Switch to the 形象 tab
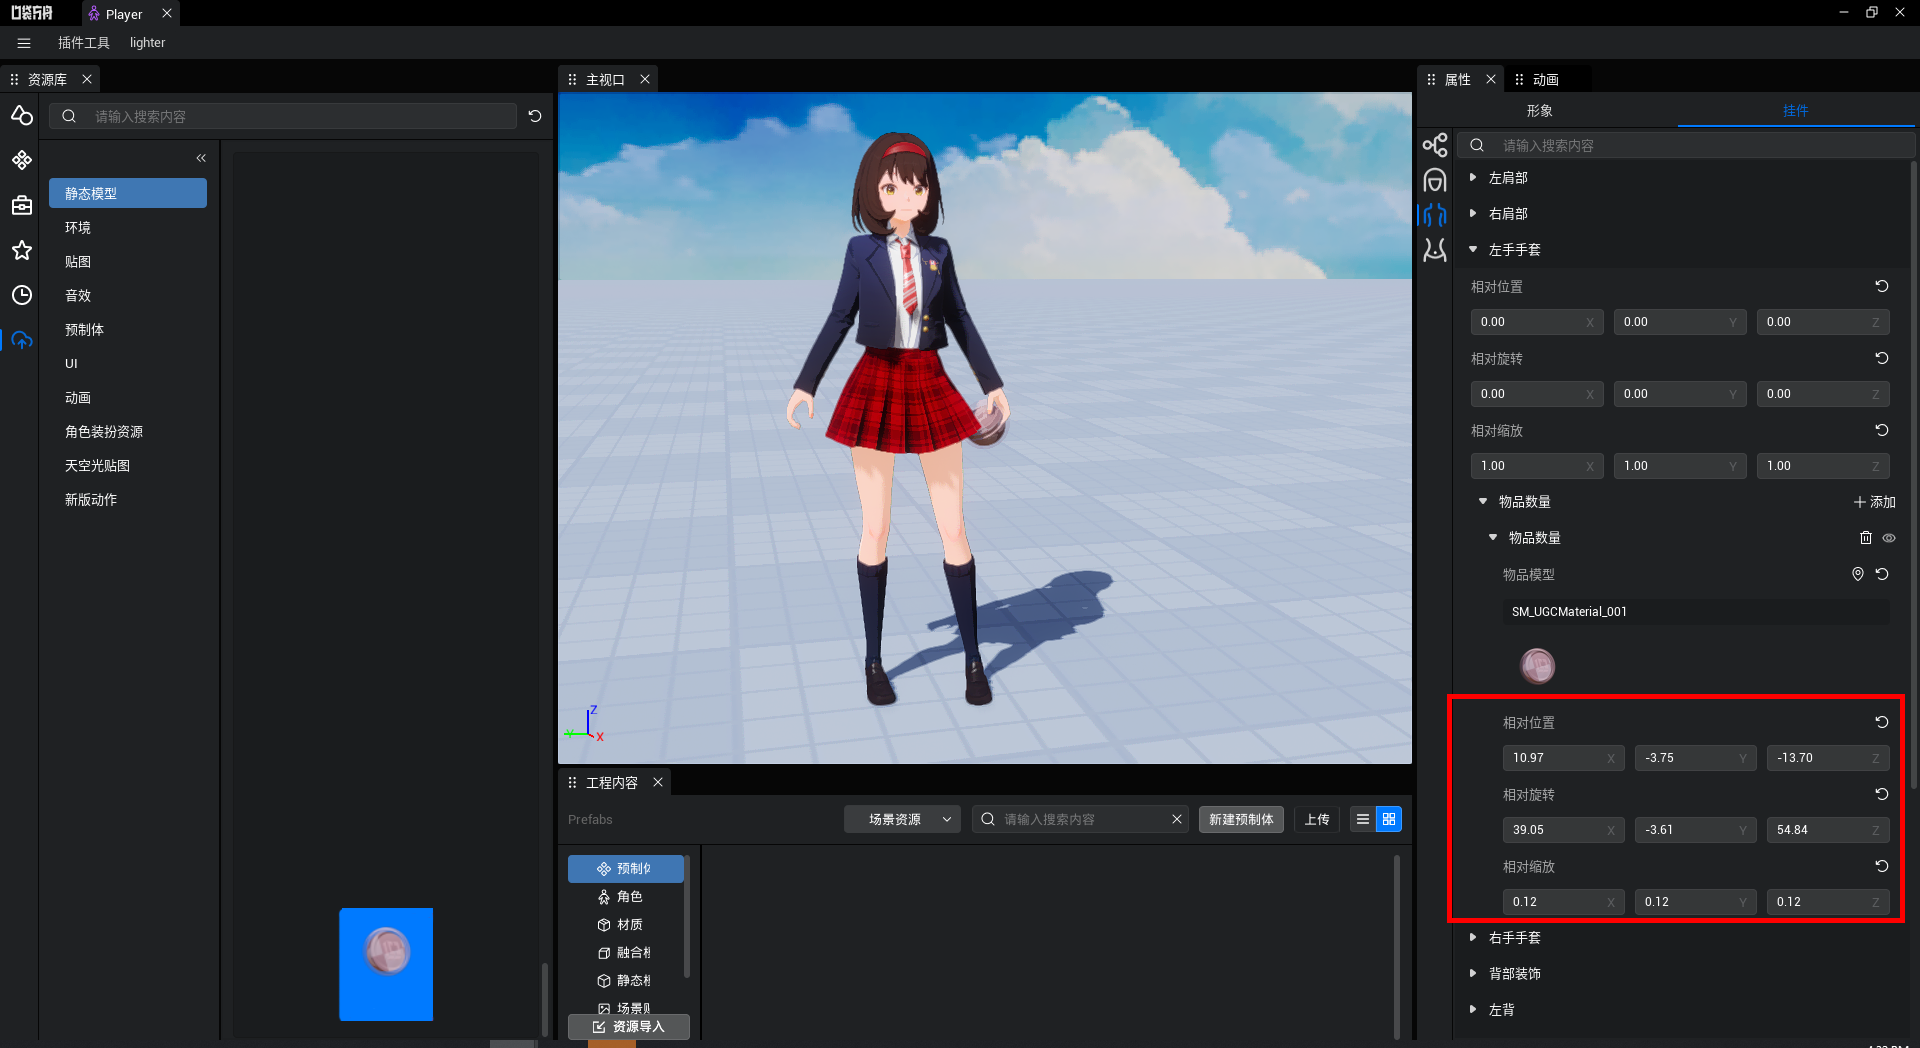The image size is (1920, 1048). coord(1539,111)
